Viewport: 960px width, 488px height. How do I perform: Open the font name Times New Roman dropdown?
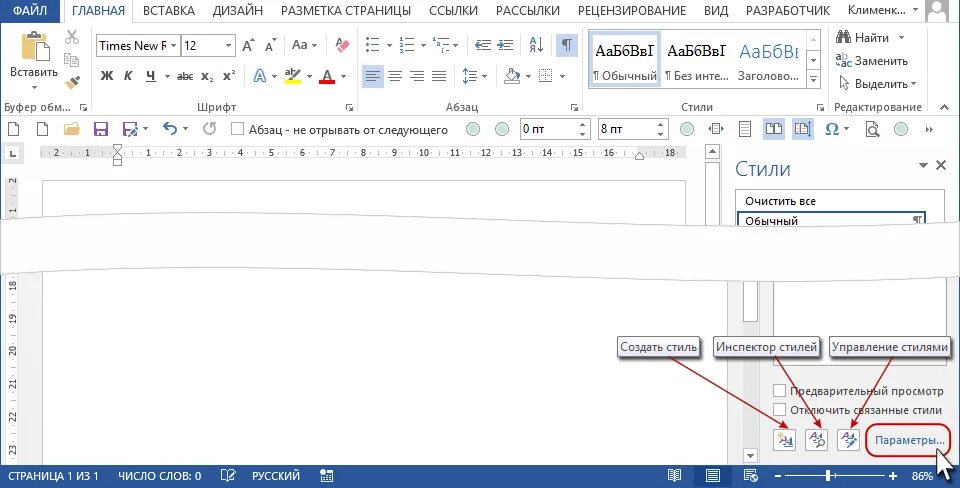tap(174, 45)
